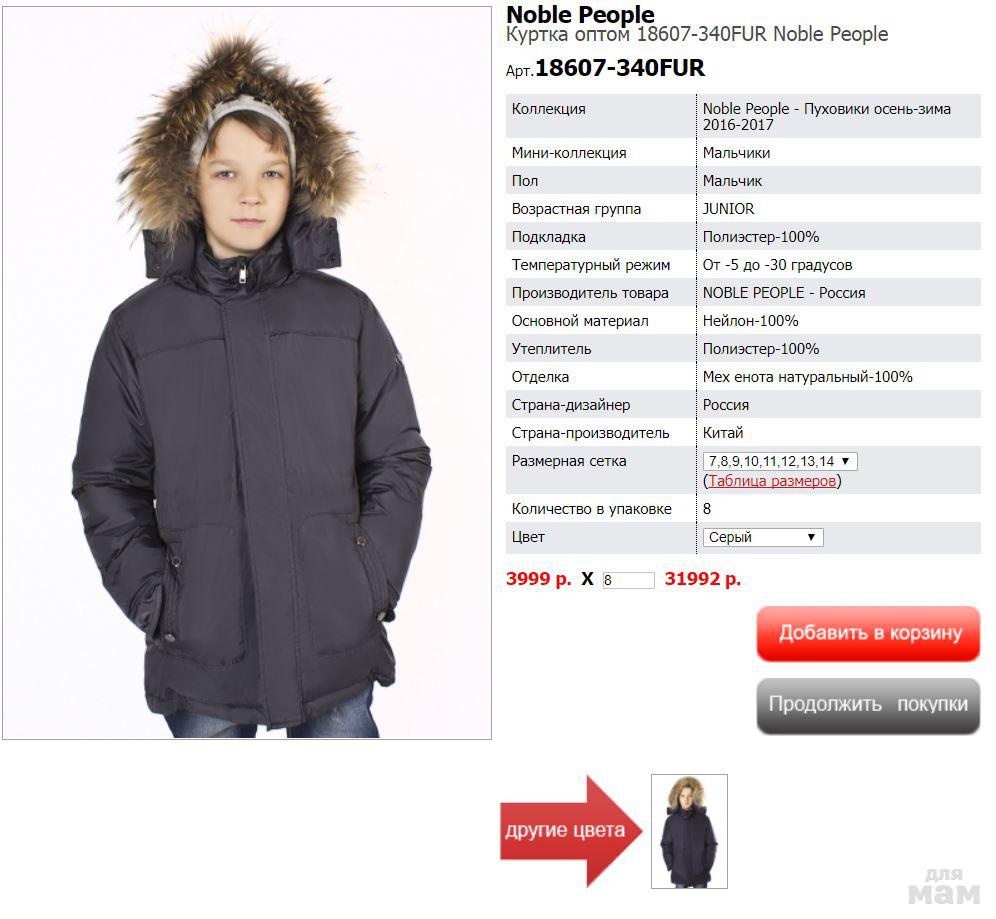
Task: Click the Размерная сетка row label
Action: click(569, 461)
